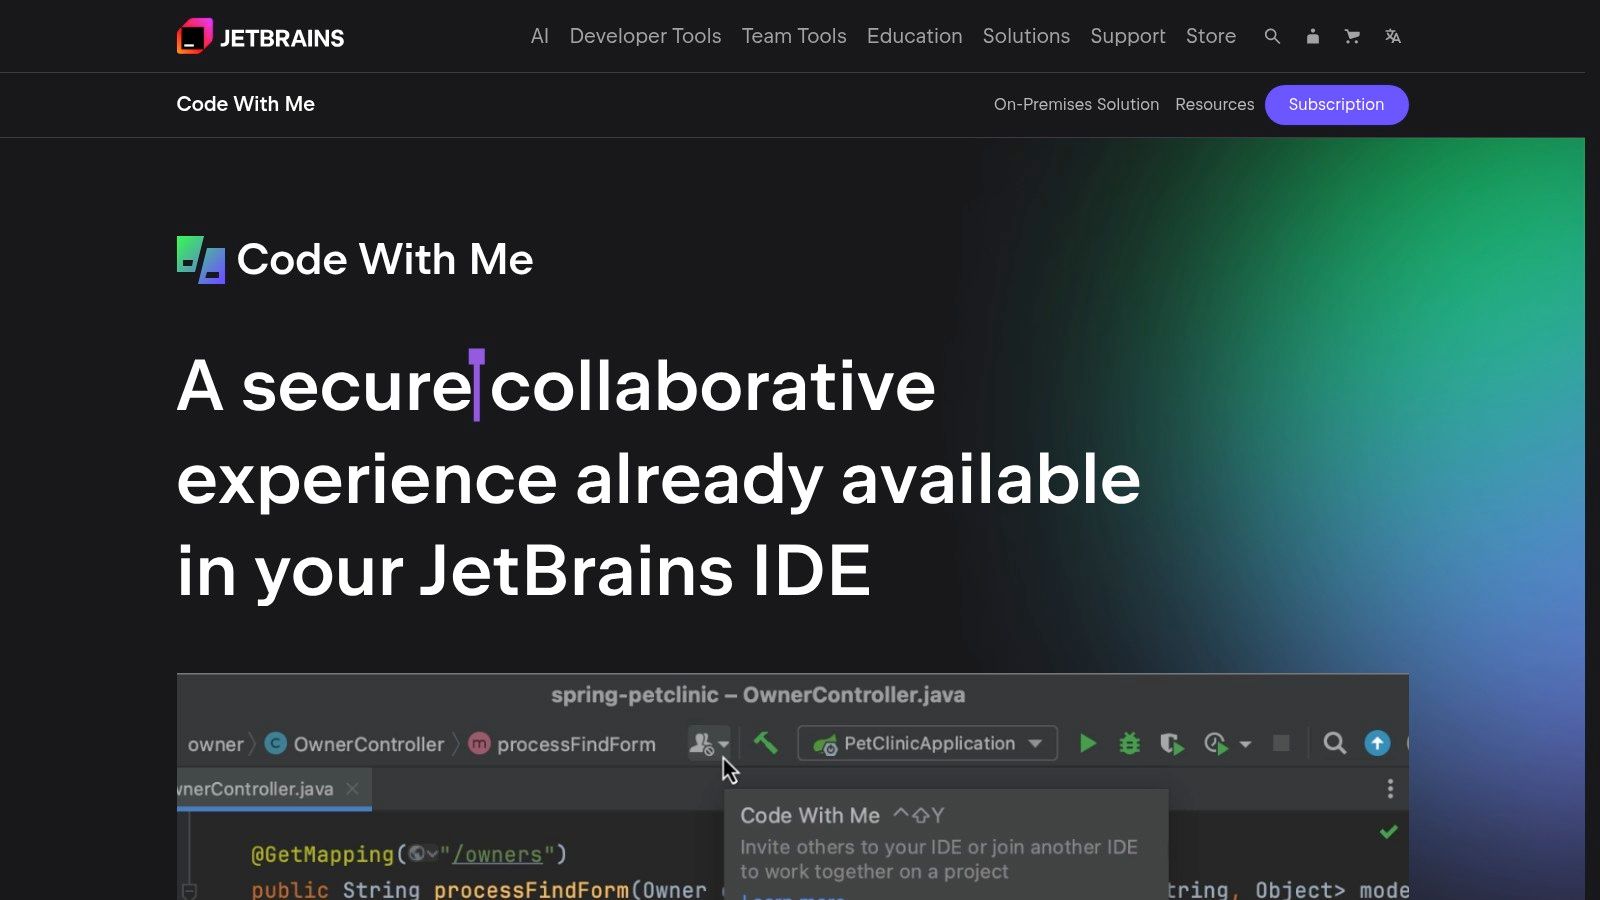Open the account profile icon
This screenshot has width=1600, height=900.
point(1312,36)
